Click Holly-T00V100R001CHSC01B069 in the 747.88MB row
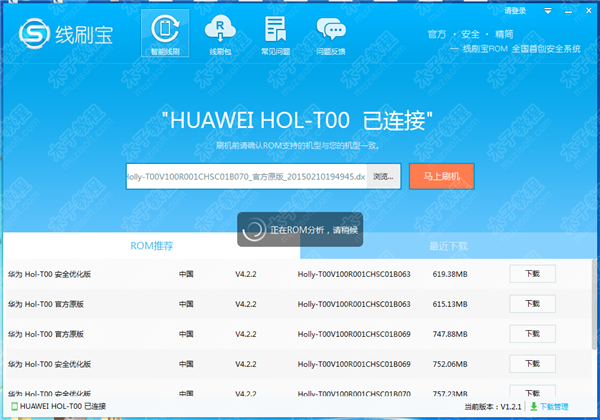The image size is (600, 420). 354,334
